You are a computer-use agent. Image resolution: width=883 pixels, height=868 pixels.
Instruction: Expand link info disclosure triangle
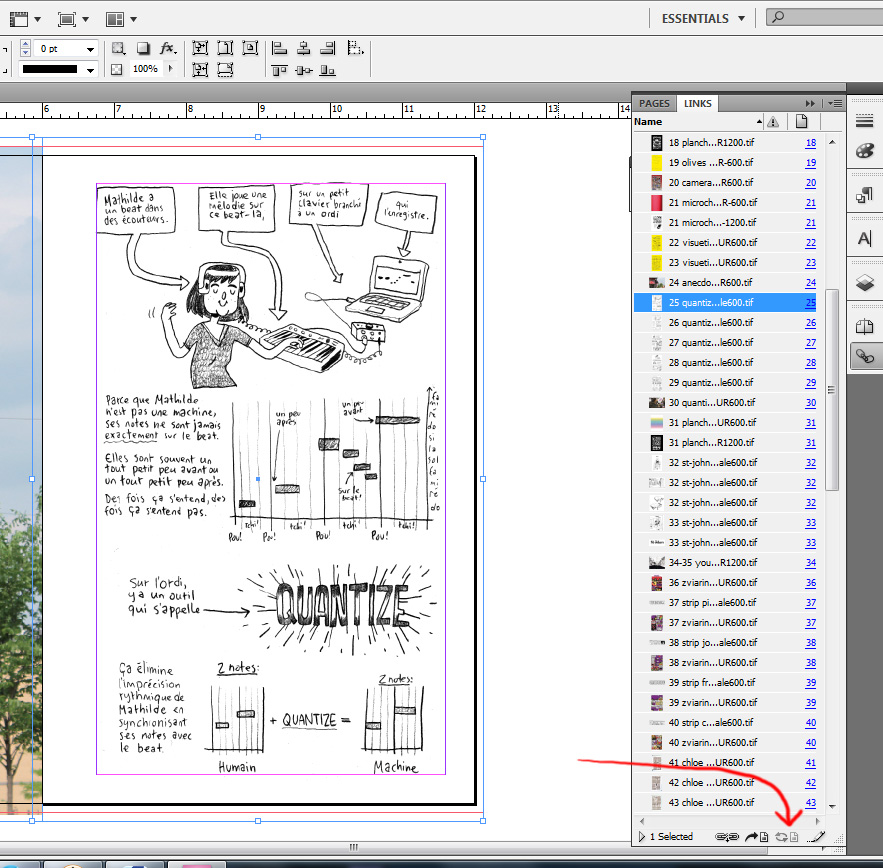[641, 836]
